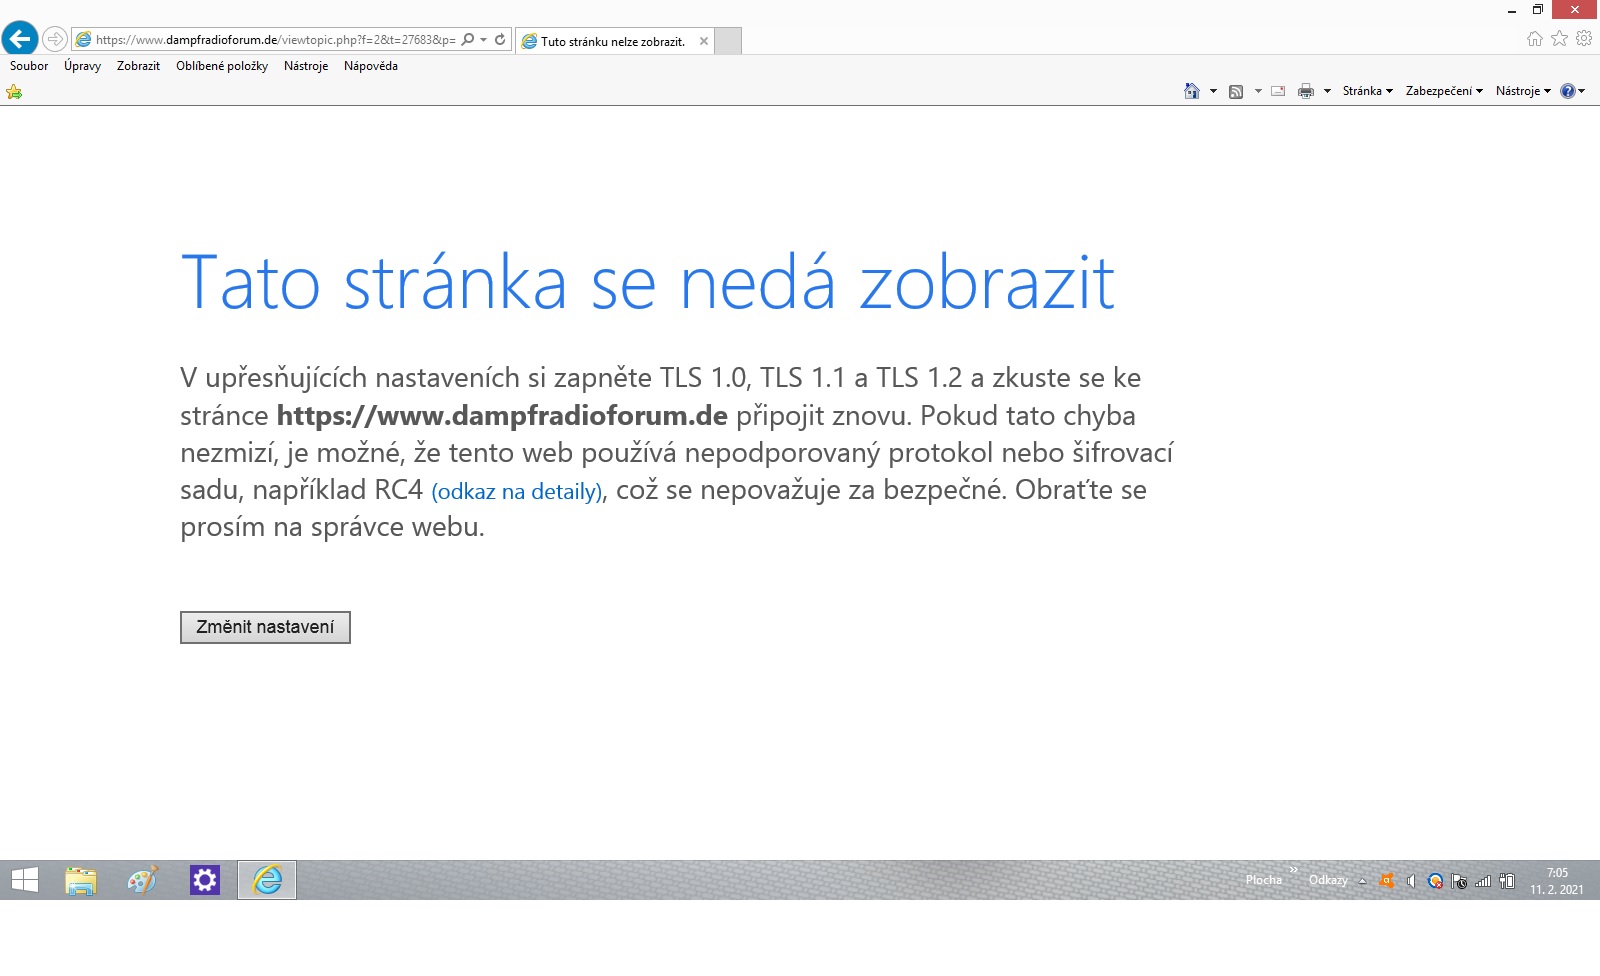This screenshot has width=1600, height=976.
Task: Open the gear settings icon at top right
Action: click(1584, 39)
